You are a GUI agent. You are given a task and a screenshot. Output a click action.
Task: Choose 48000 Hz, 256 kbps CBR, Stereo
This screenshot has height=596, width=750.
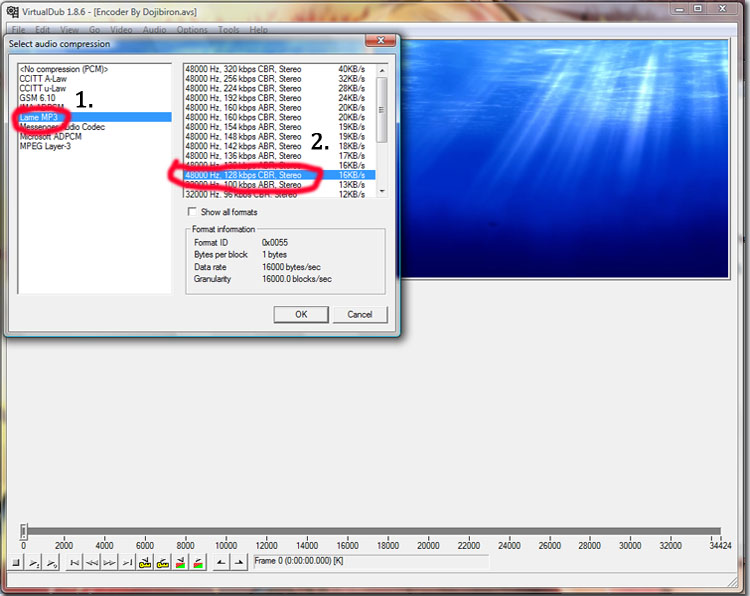[x=280, y=78]
